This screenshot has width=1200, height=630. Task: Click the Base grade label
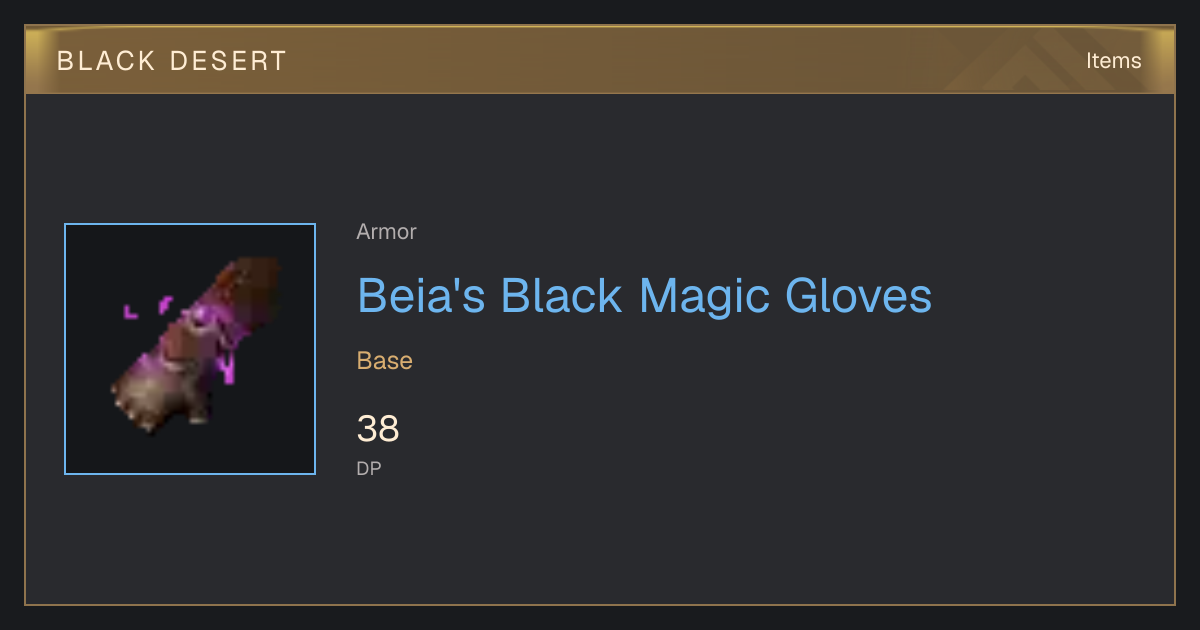384,361
